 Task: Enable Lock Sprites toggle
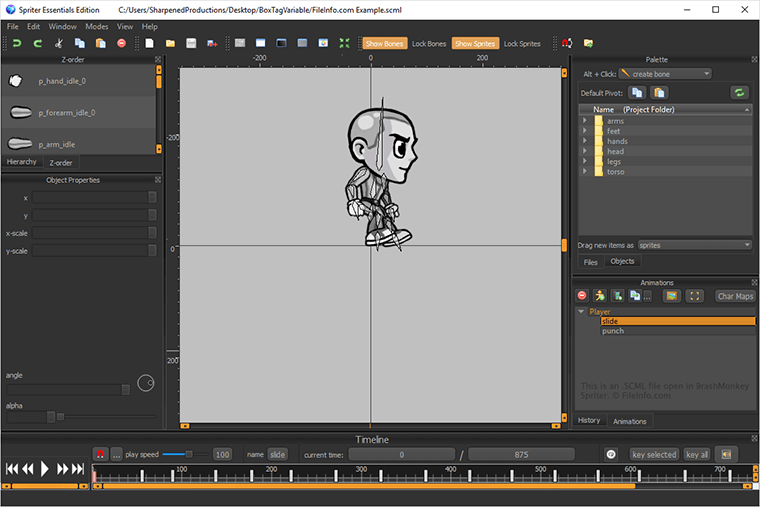tap(521, 44)
